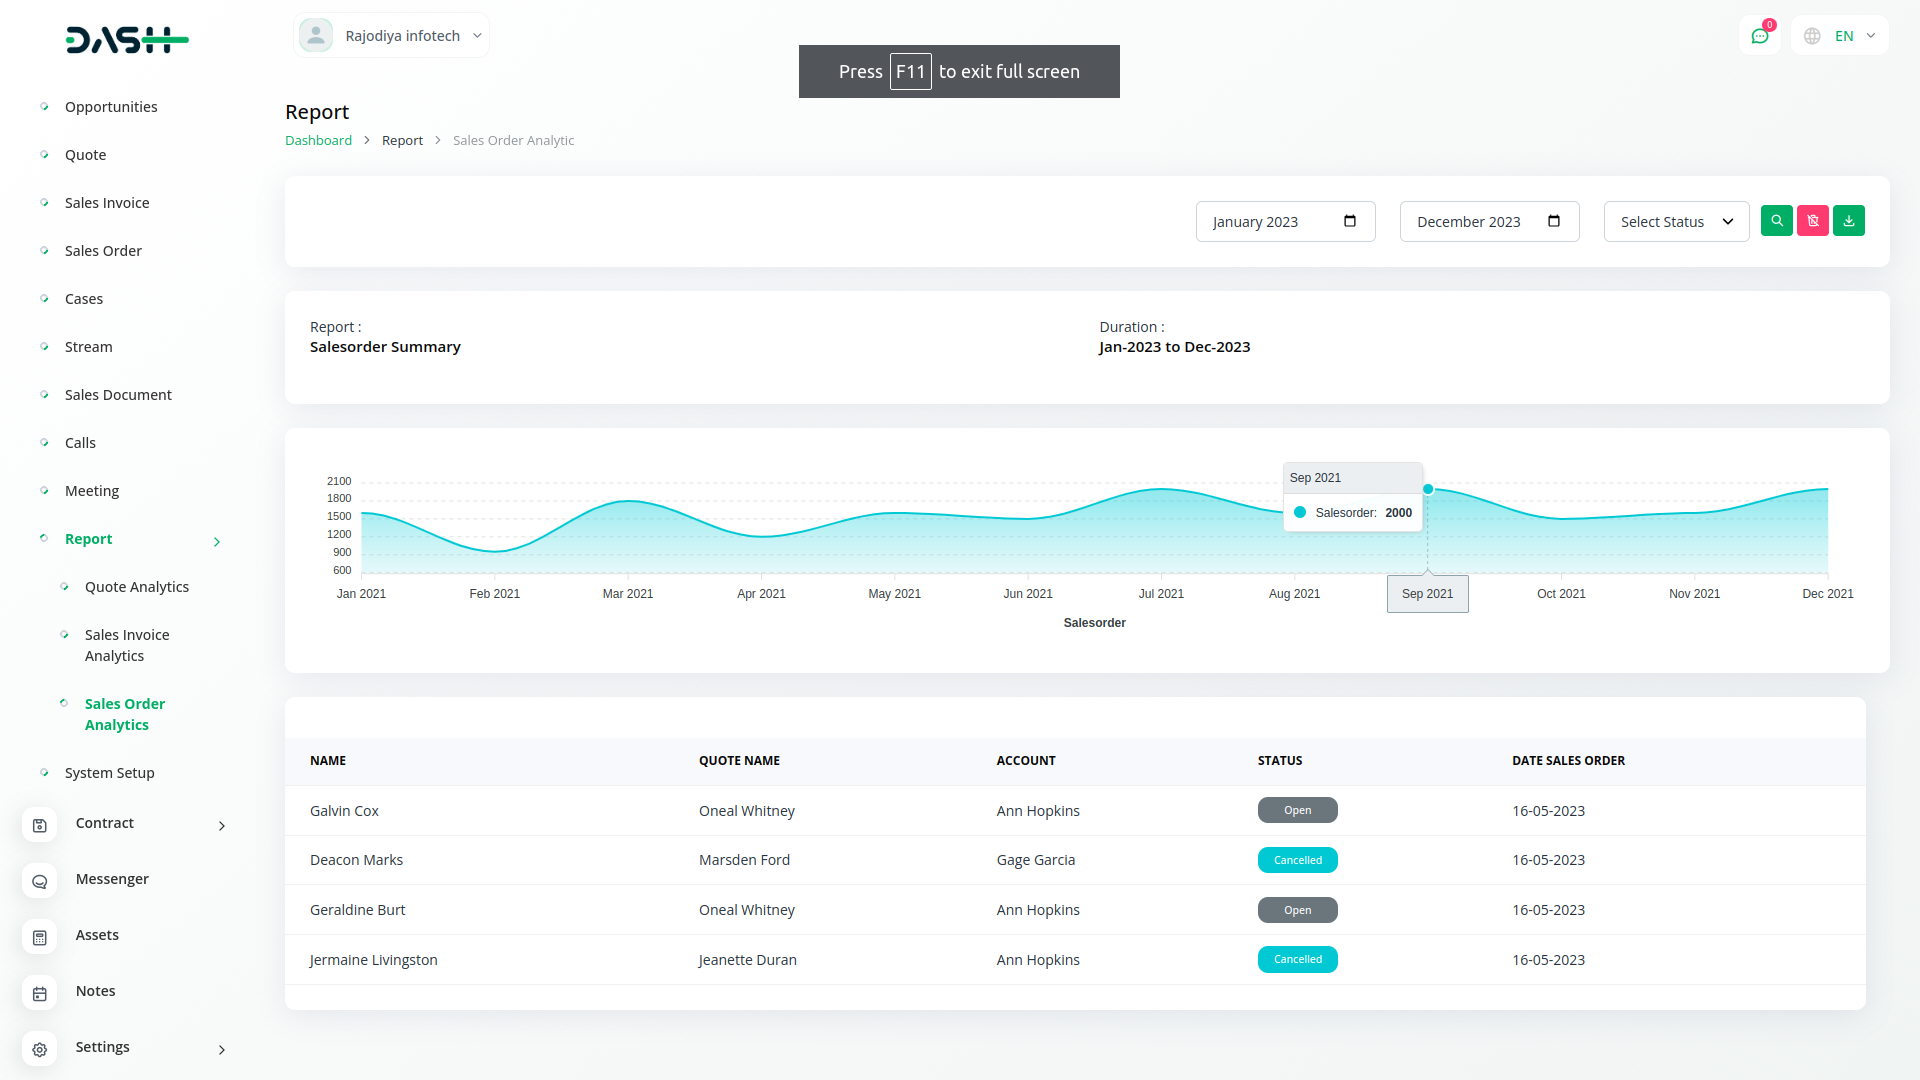Viewport: 1920px width, 1080px height.
Task: Click the green download report icon
Action: tap(1848, 221)
